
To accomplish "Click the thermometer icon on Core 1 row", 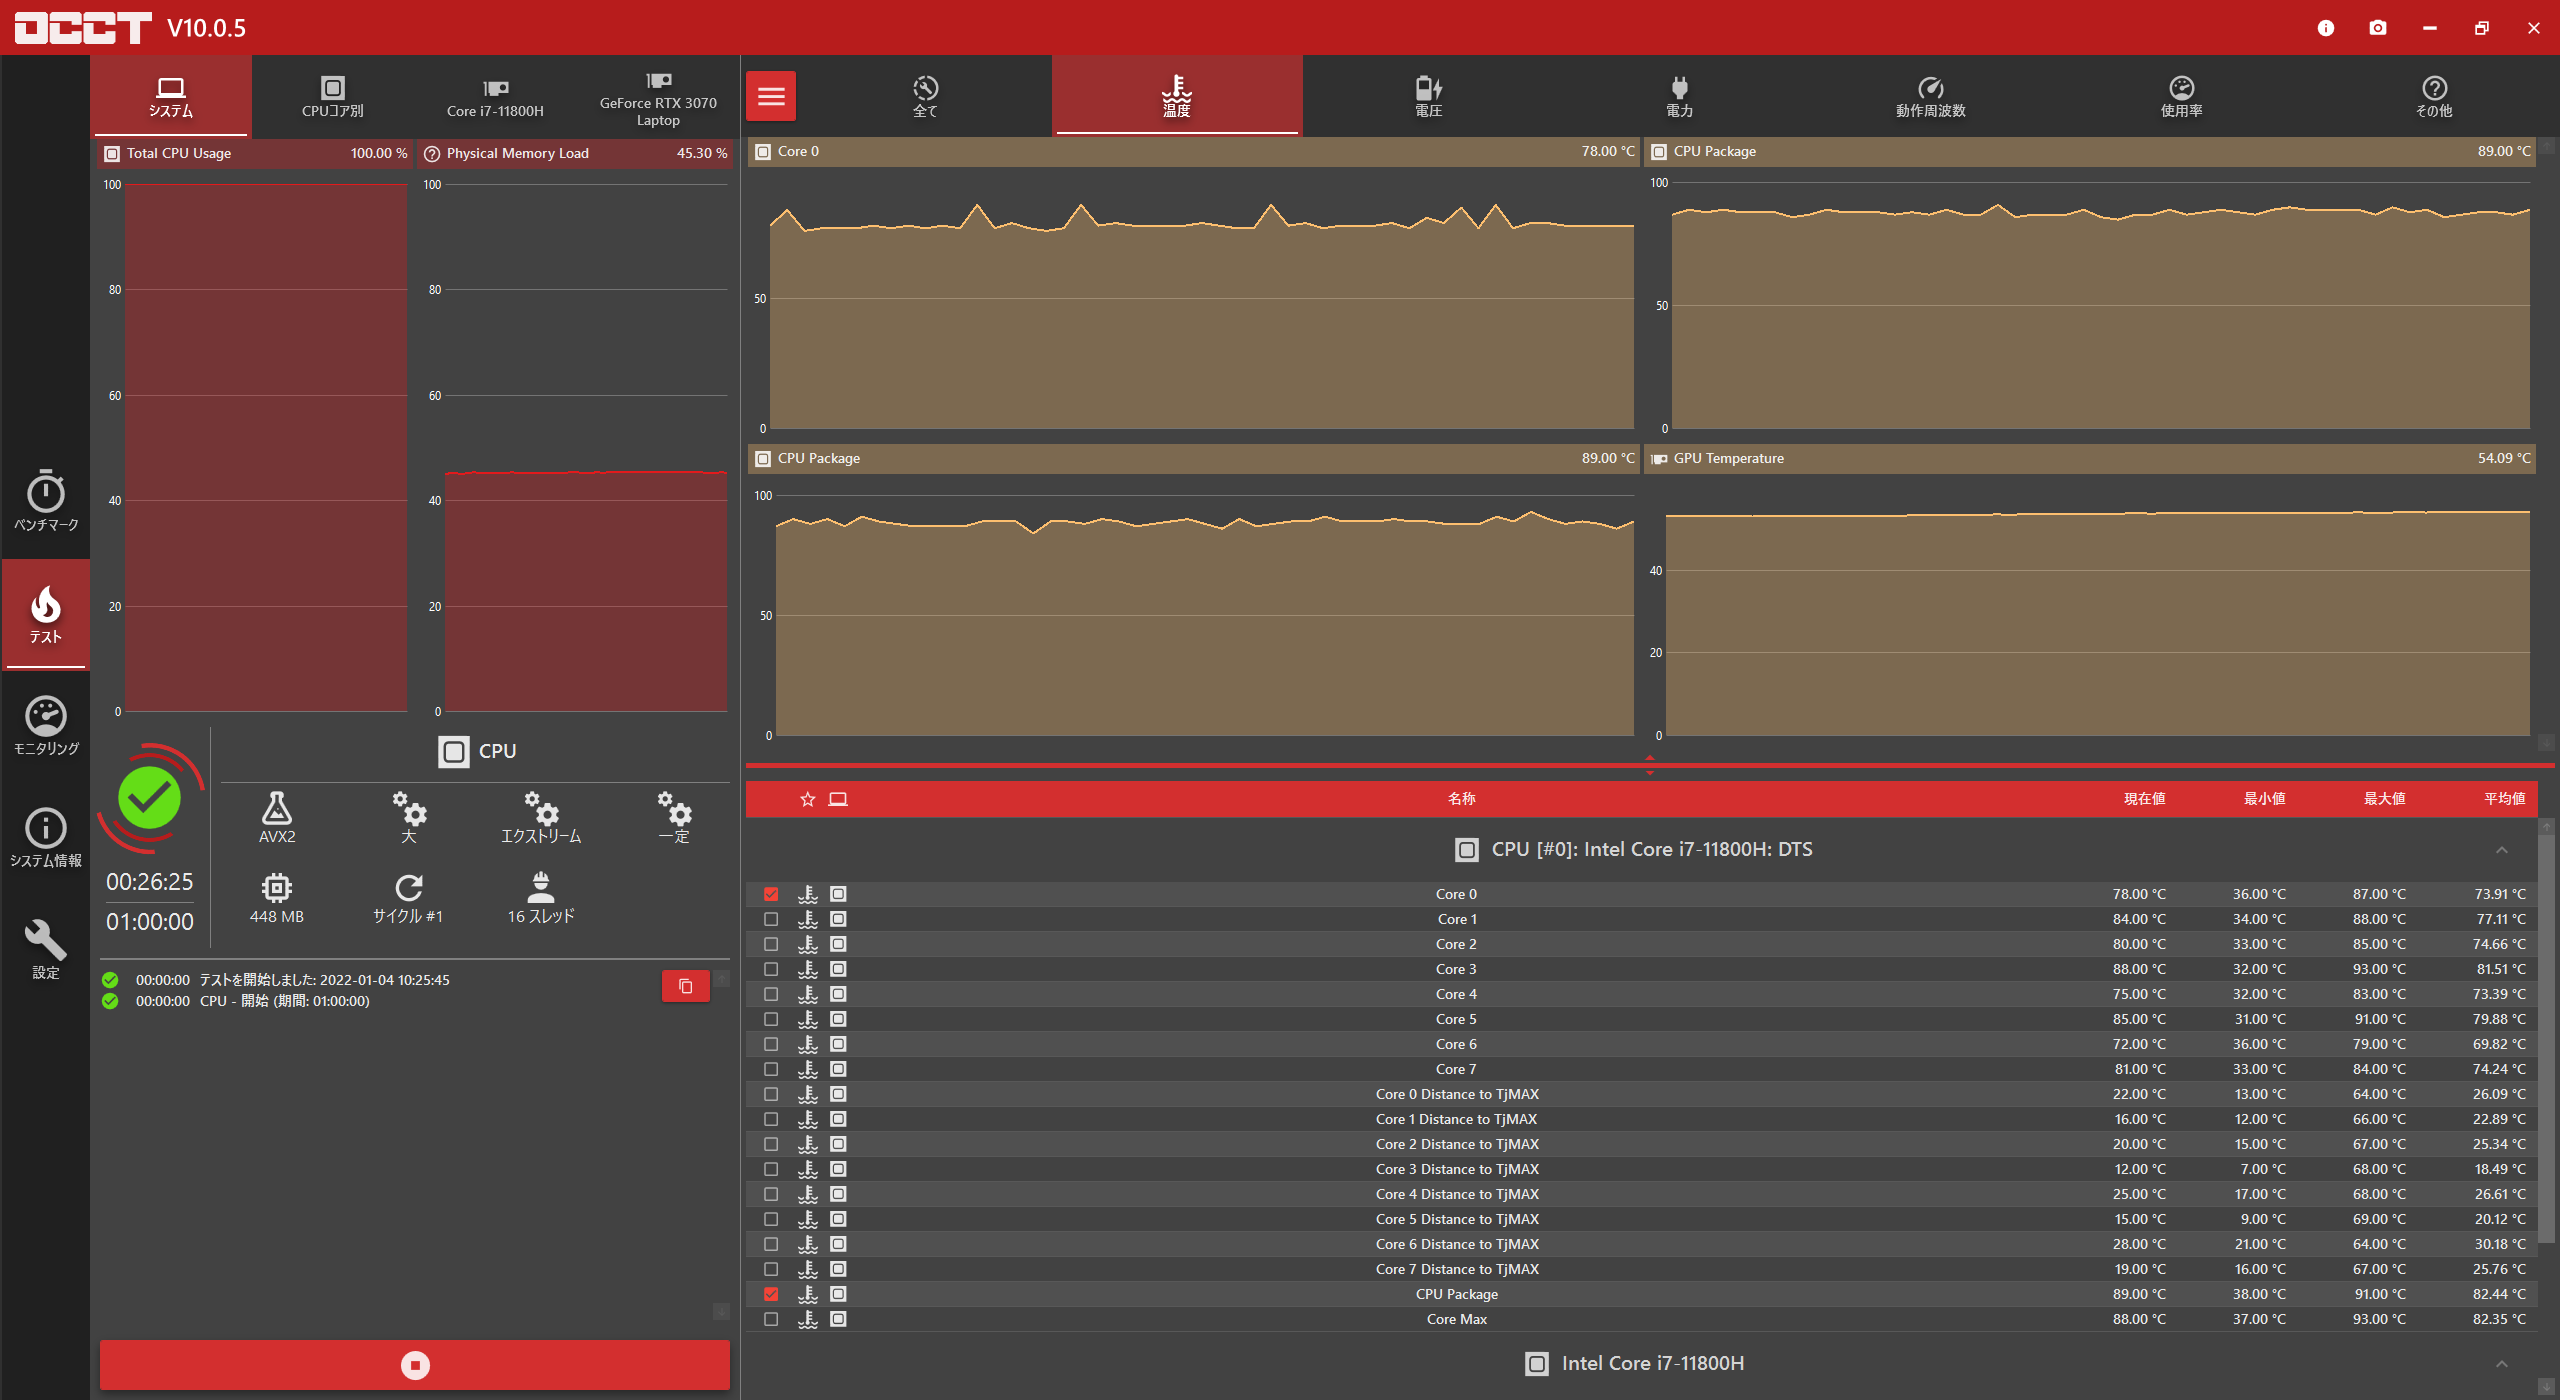I will (808, 919).
